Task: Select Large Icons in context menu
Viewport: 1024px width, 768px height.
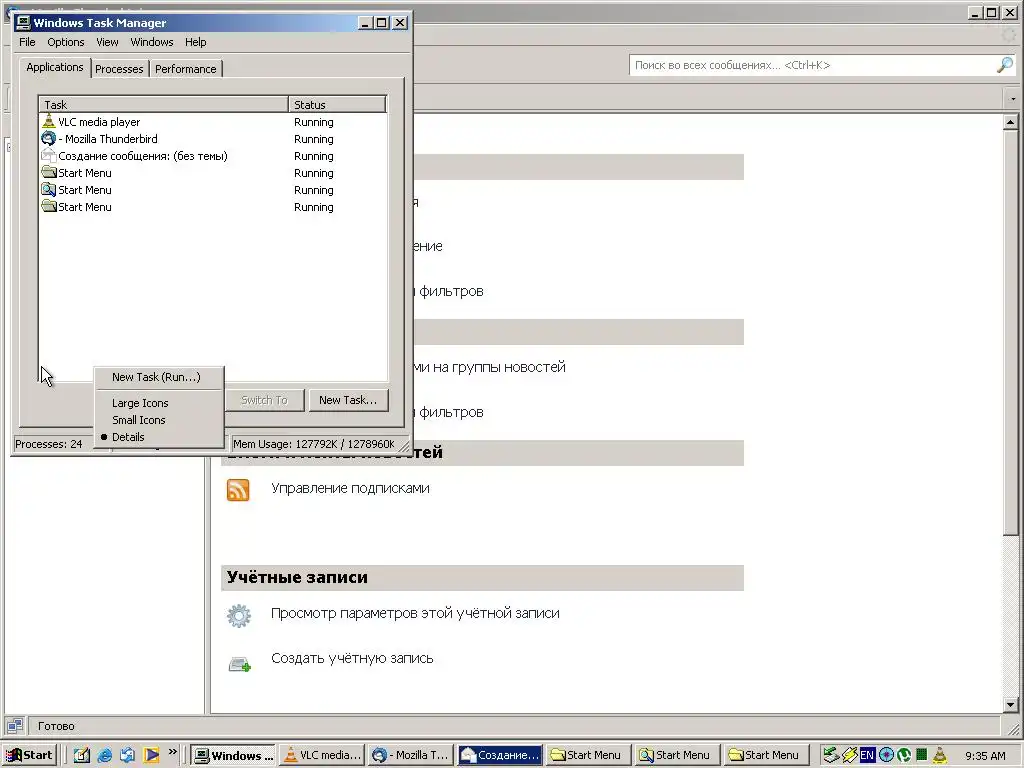Action: pos(140,403)
